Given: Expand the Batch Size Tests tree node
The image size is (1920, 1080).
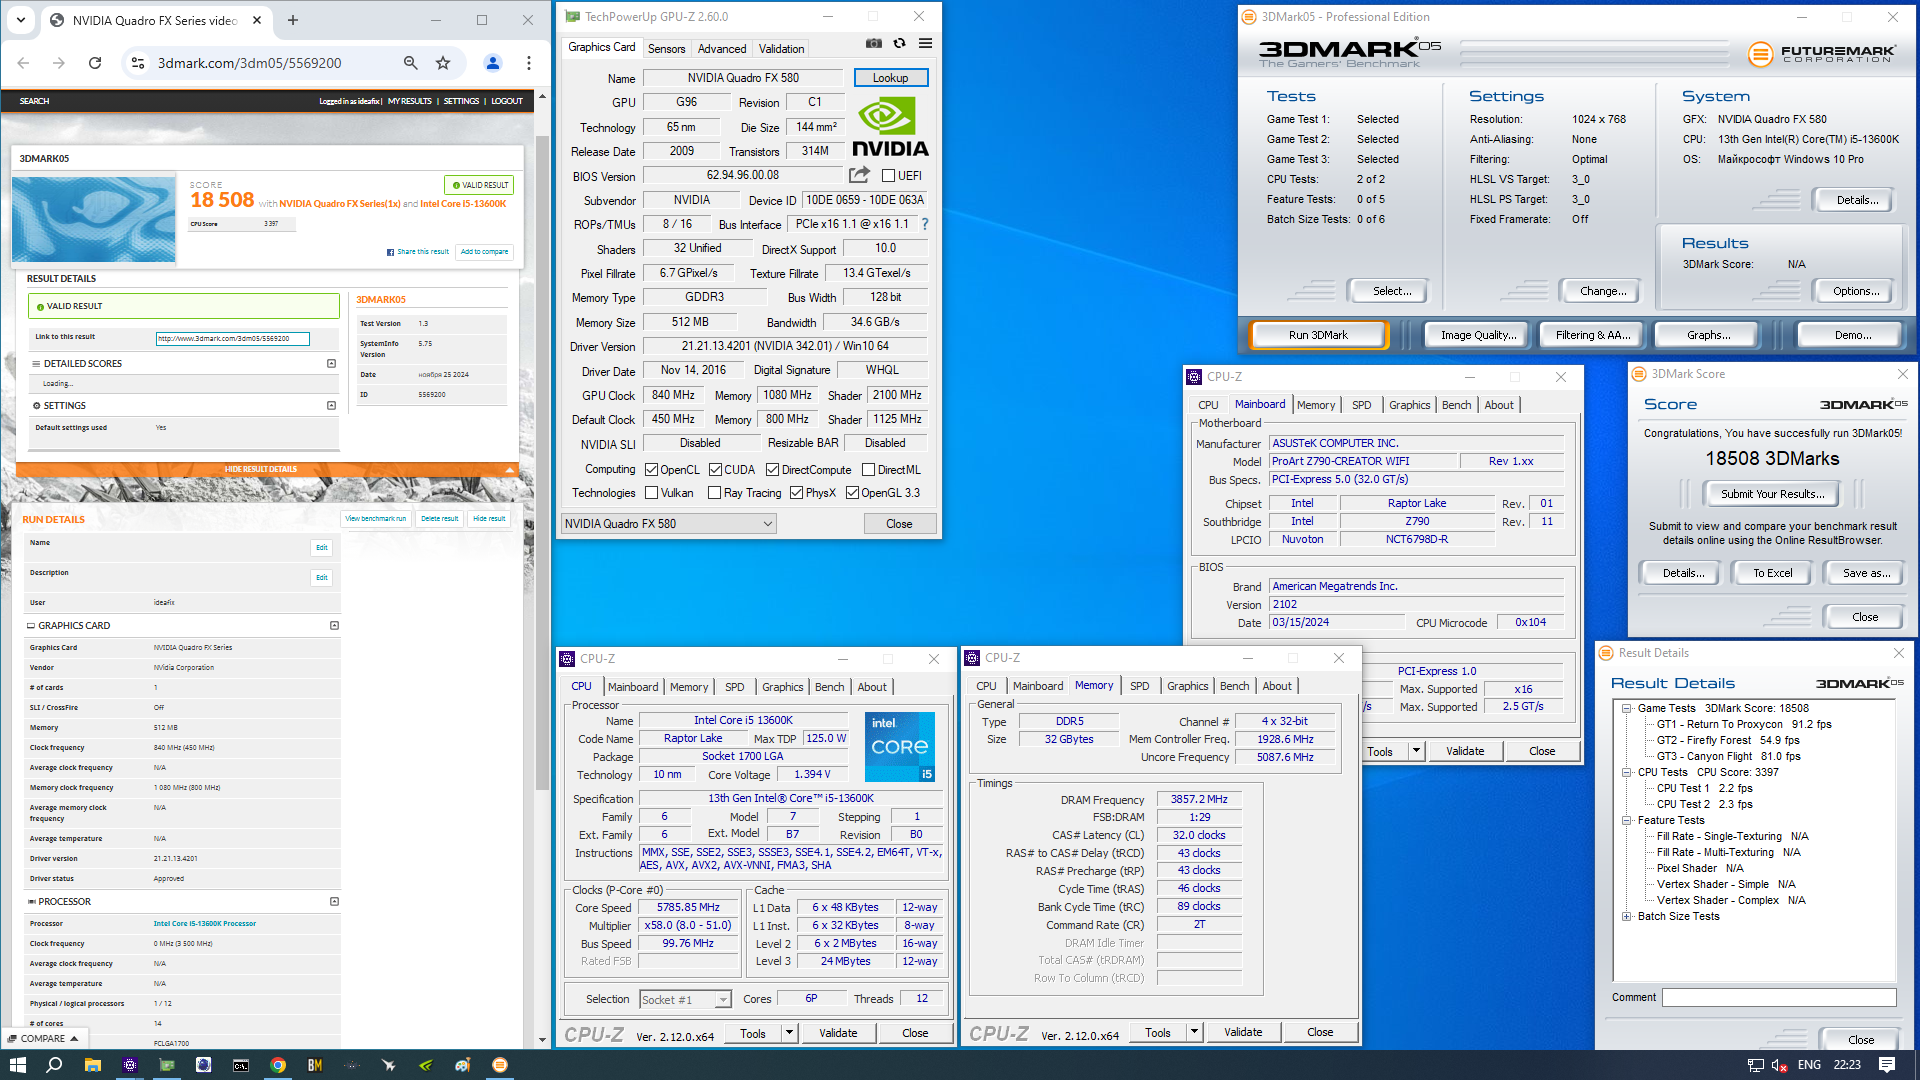Looking at the screenshot, I should pos(1627,916).
